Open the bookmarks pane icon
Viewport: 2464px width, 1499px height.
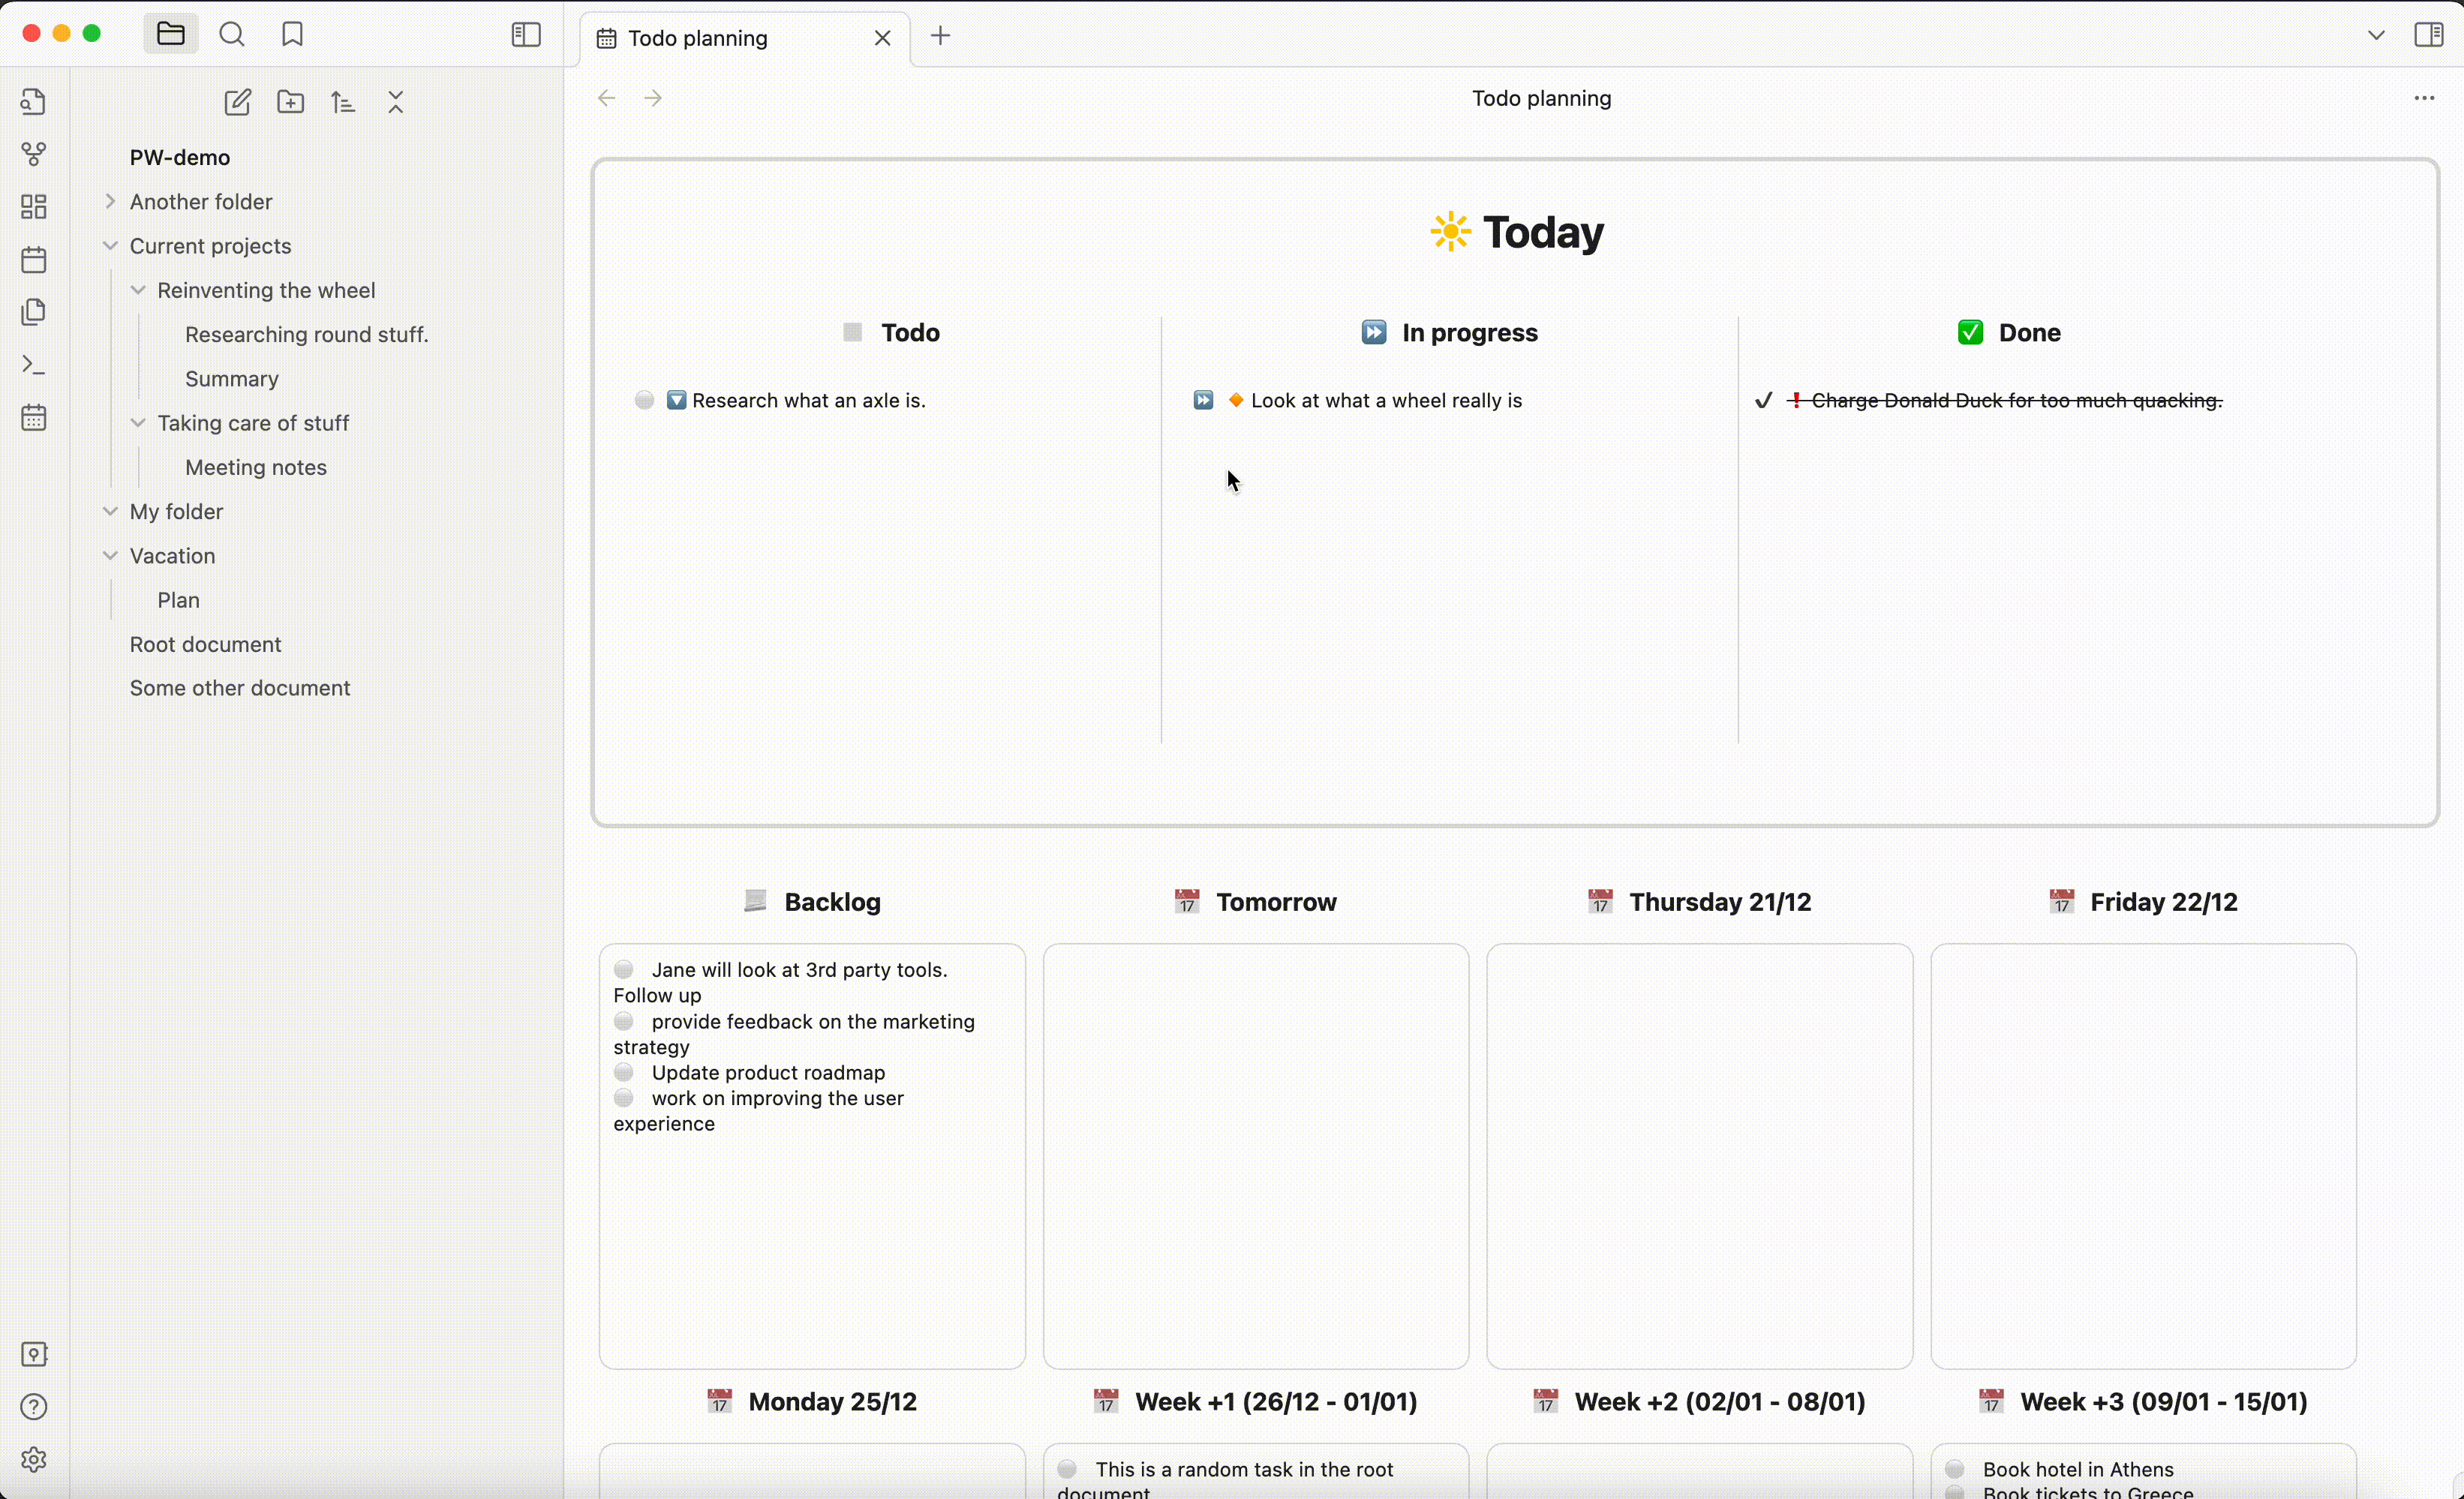pos(292,35)
